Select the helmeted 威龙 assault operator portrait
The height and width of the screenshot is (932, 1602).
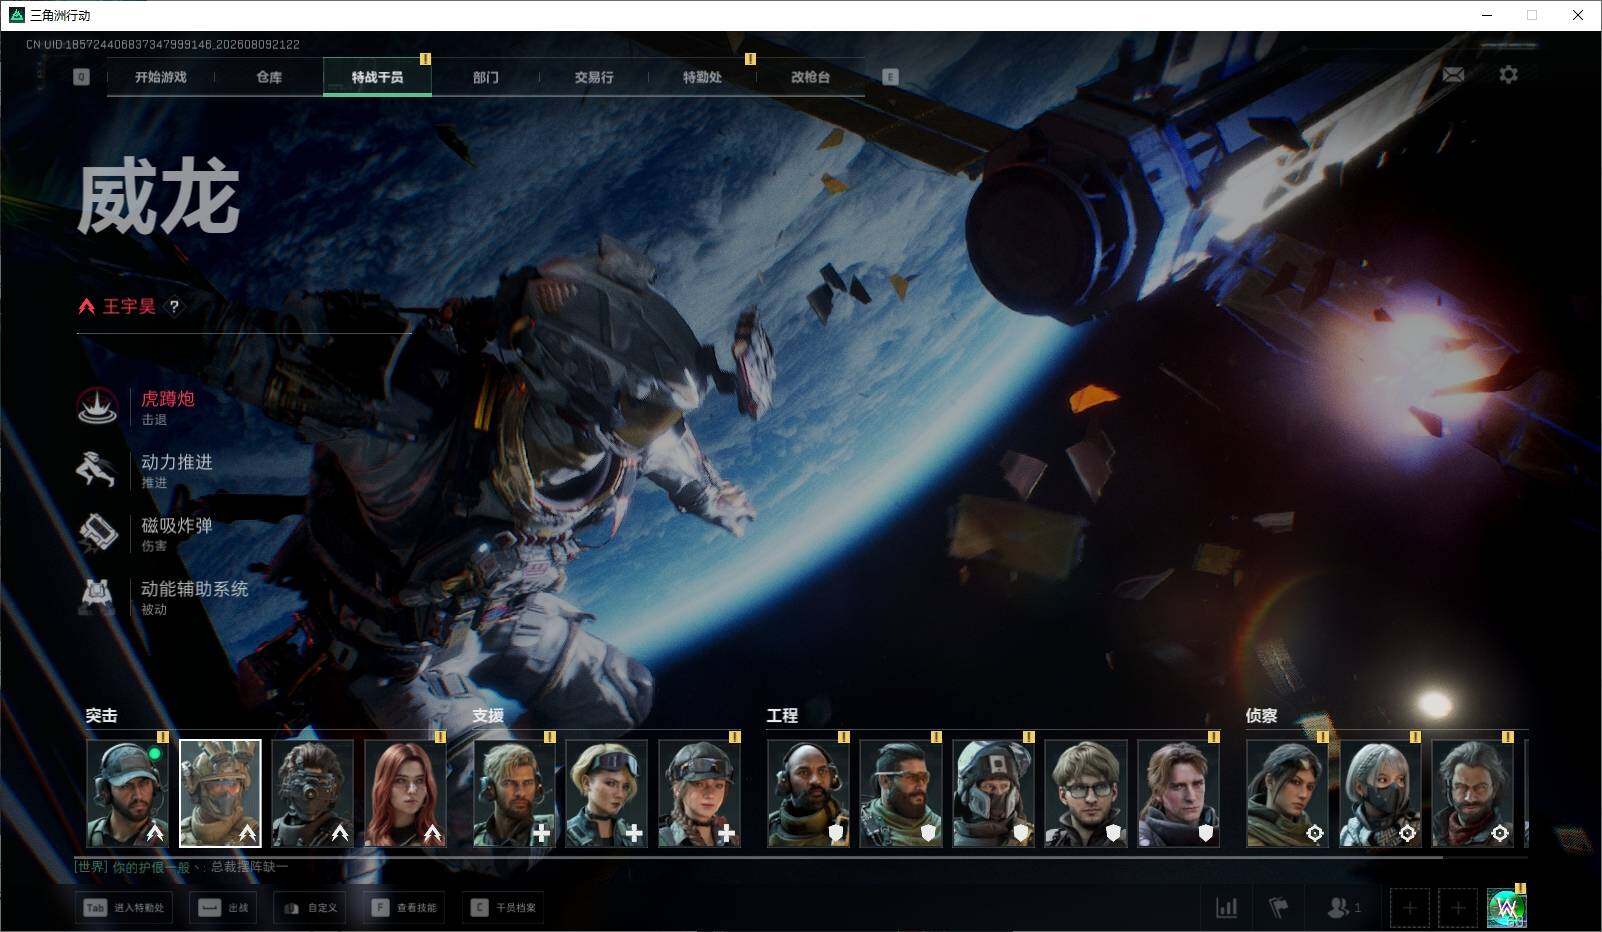pos(220,793)
